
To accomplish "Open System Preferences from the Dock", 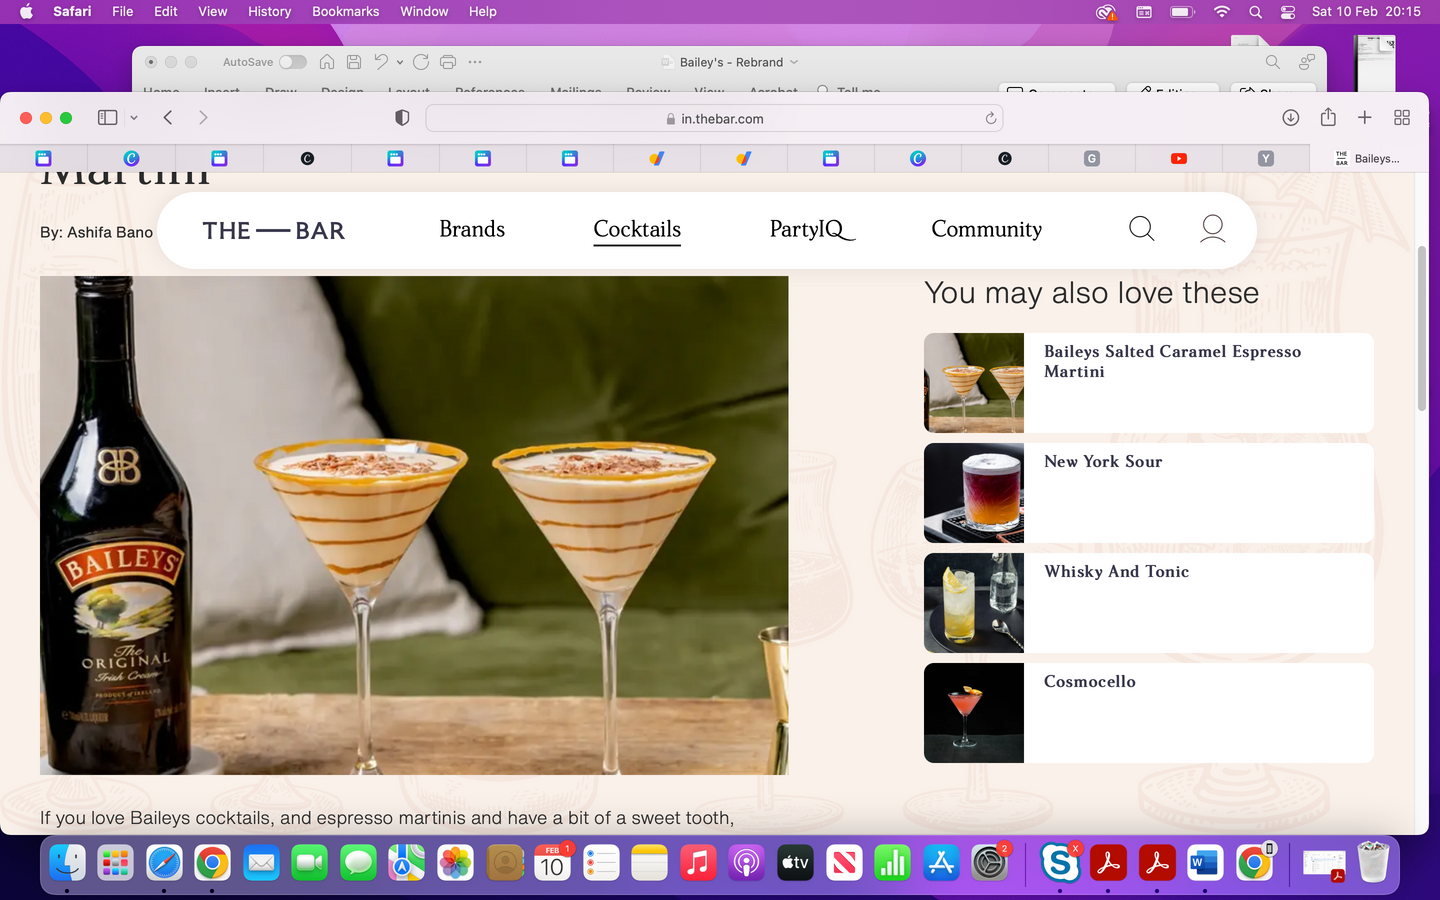I will click(989, 863).
